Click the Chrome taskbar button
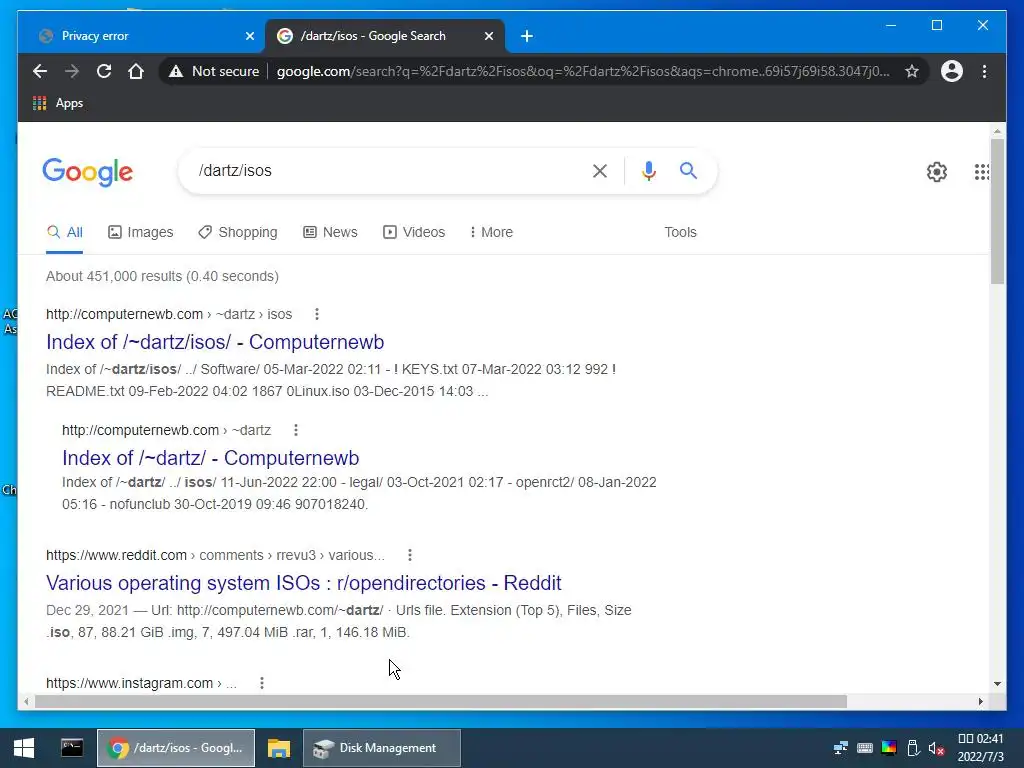This screenshot has height=768, width=1024. (x=176, y=748)
